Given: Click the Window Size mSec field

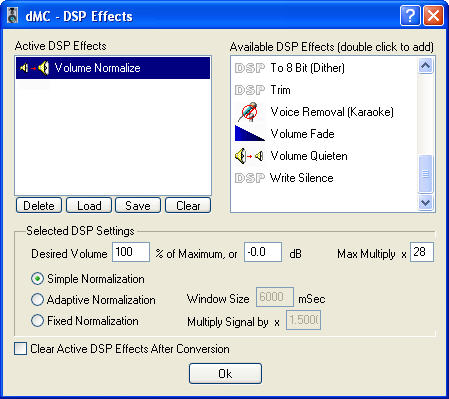Looking at the screenshot, I should 275,297.
